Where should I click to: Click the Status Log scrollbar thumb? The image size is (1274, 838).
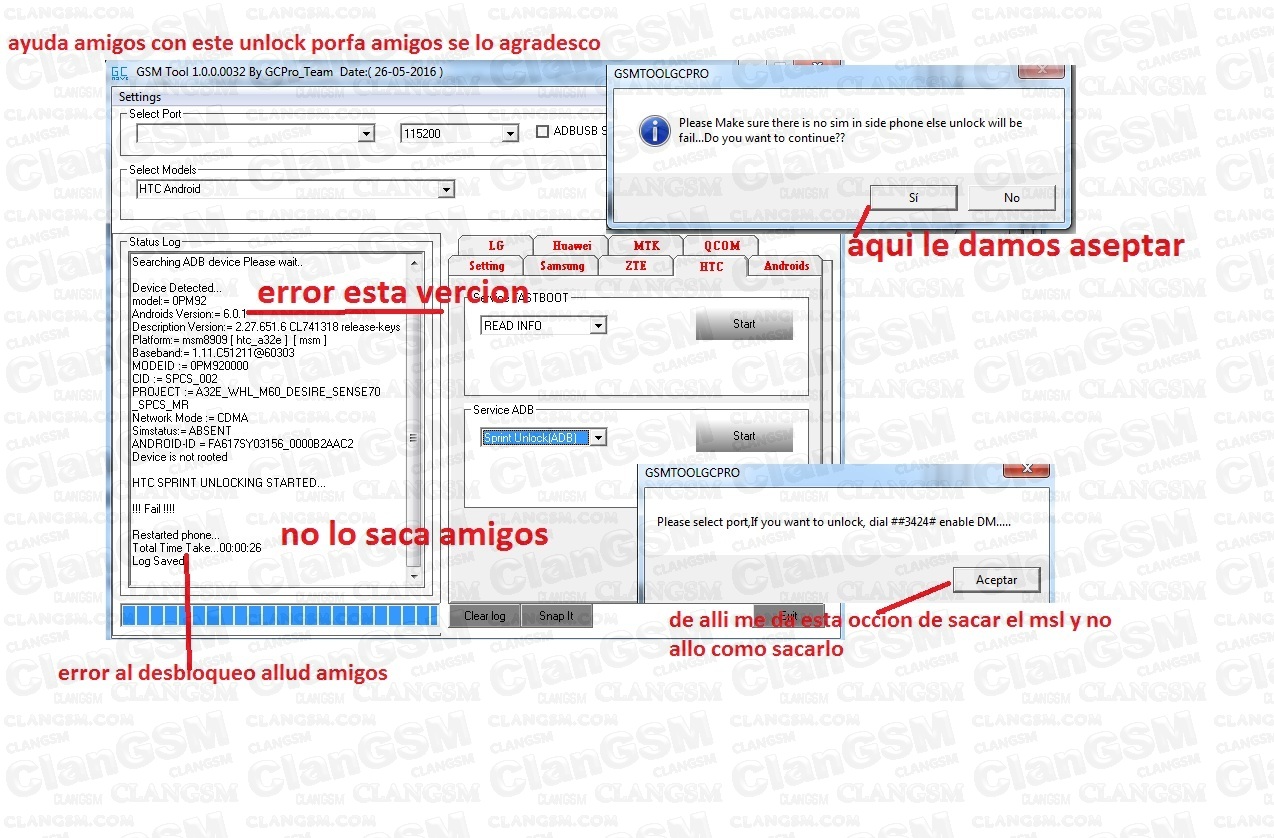pyautogui.click(x=415, y=437)
